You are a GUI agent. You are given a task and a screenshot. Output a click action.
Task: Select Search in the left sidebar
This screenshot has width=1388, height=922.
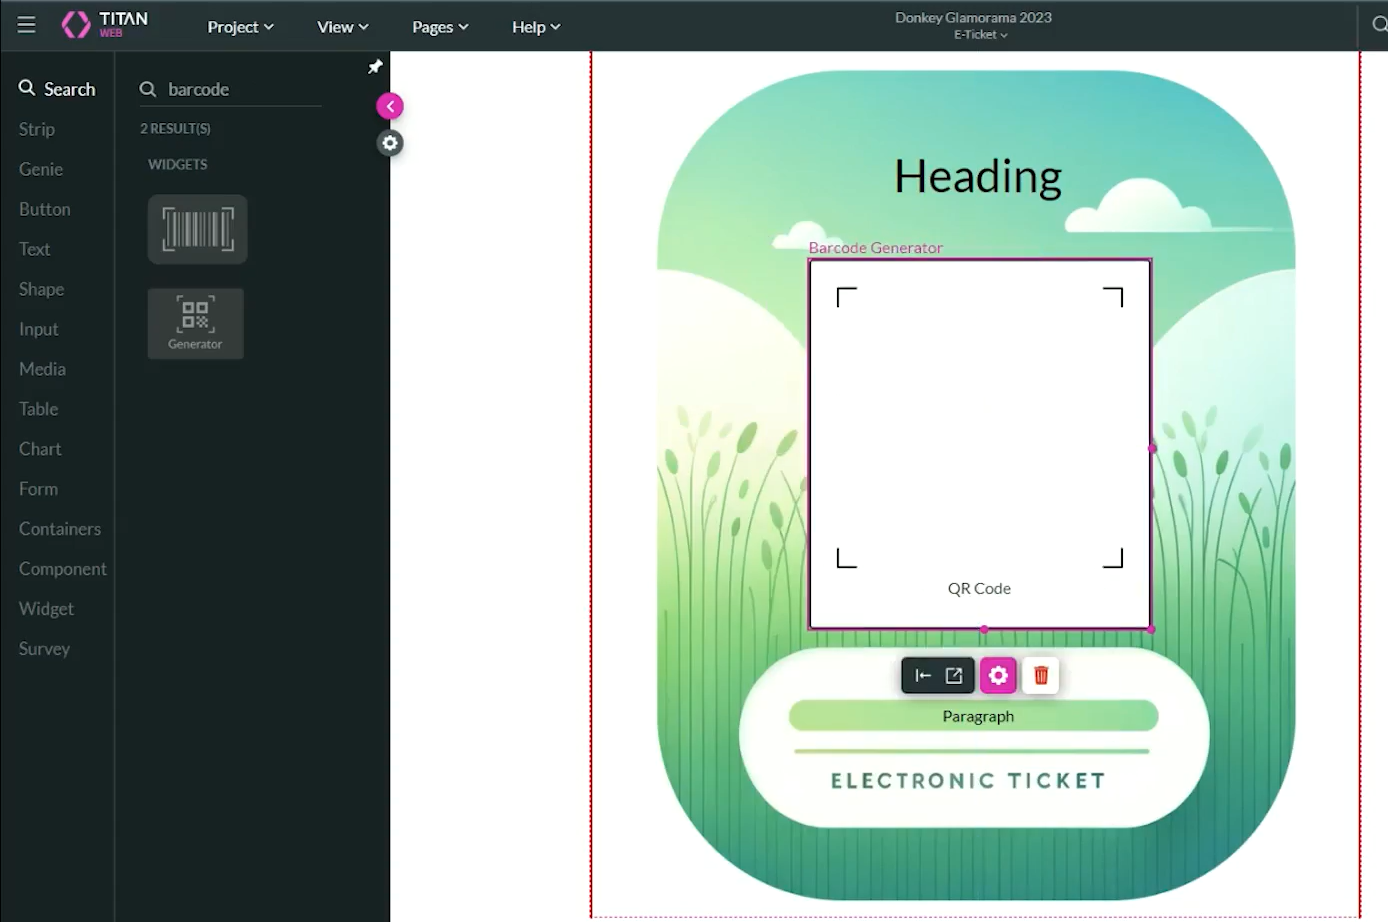pyautogui.click(x=57, y=89)
